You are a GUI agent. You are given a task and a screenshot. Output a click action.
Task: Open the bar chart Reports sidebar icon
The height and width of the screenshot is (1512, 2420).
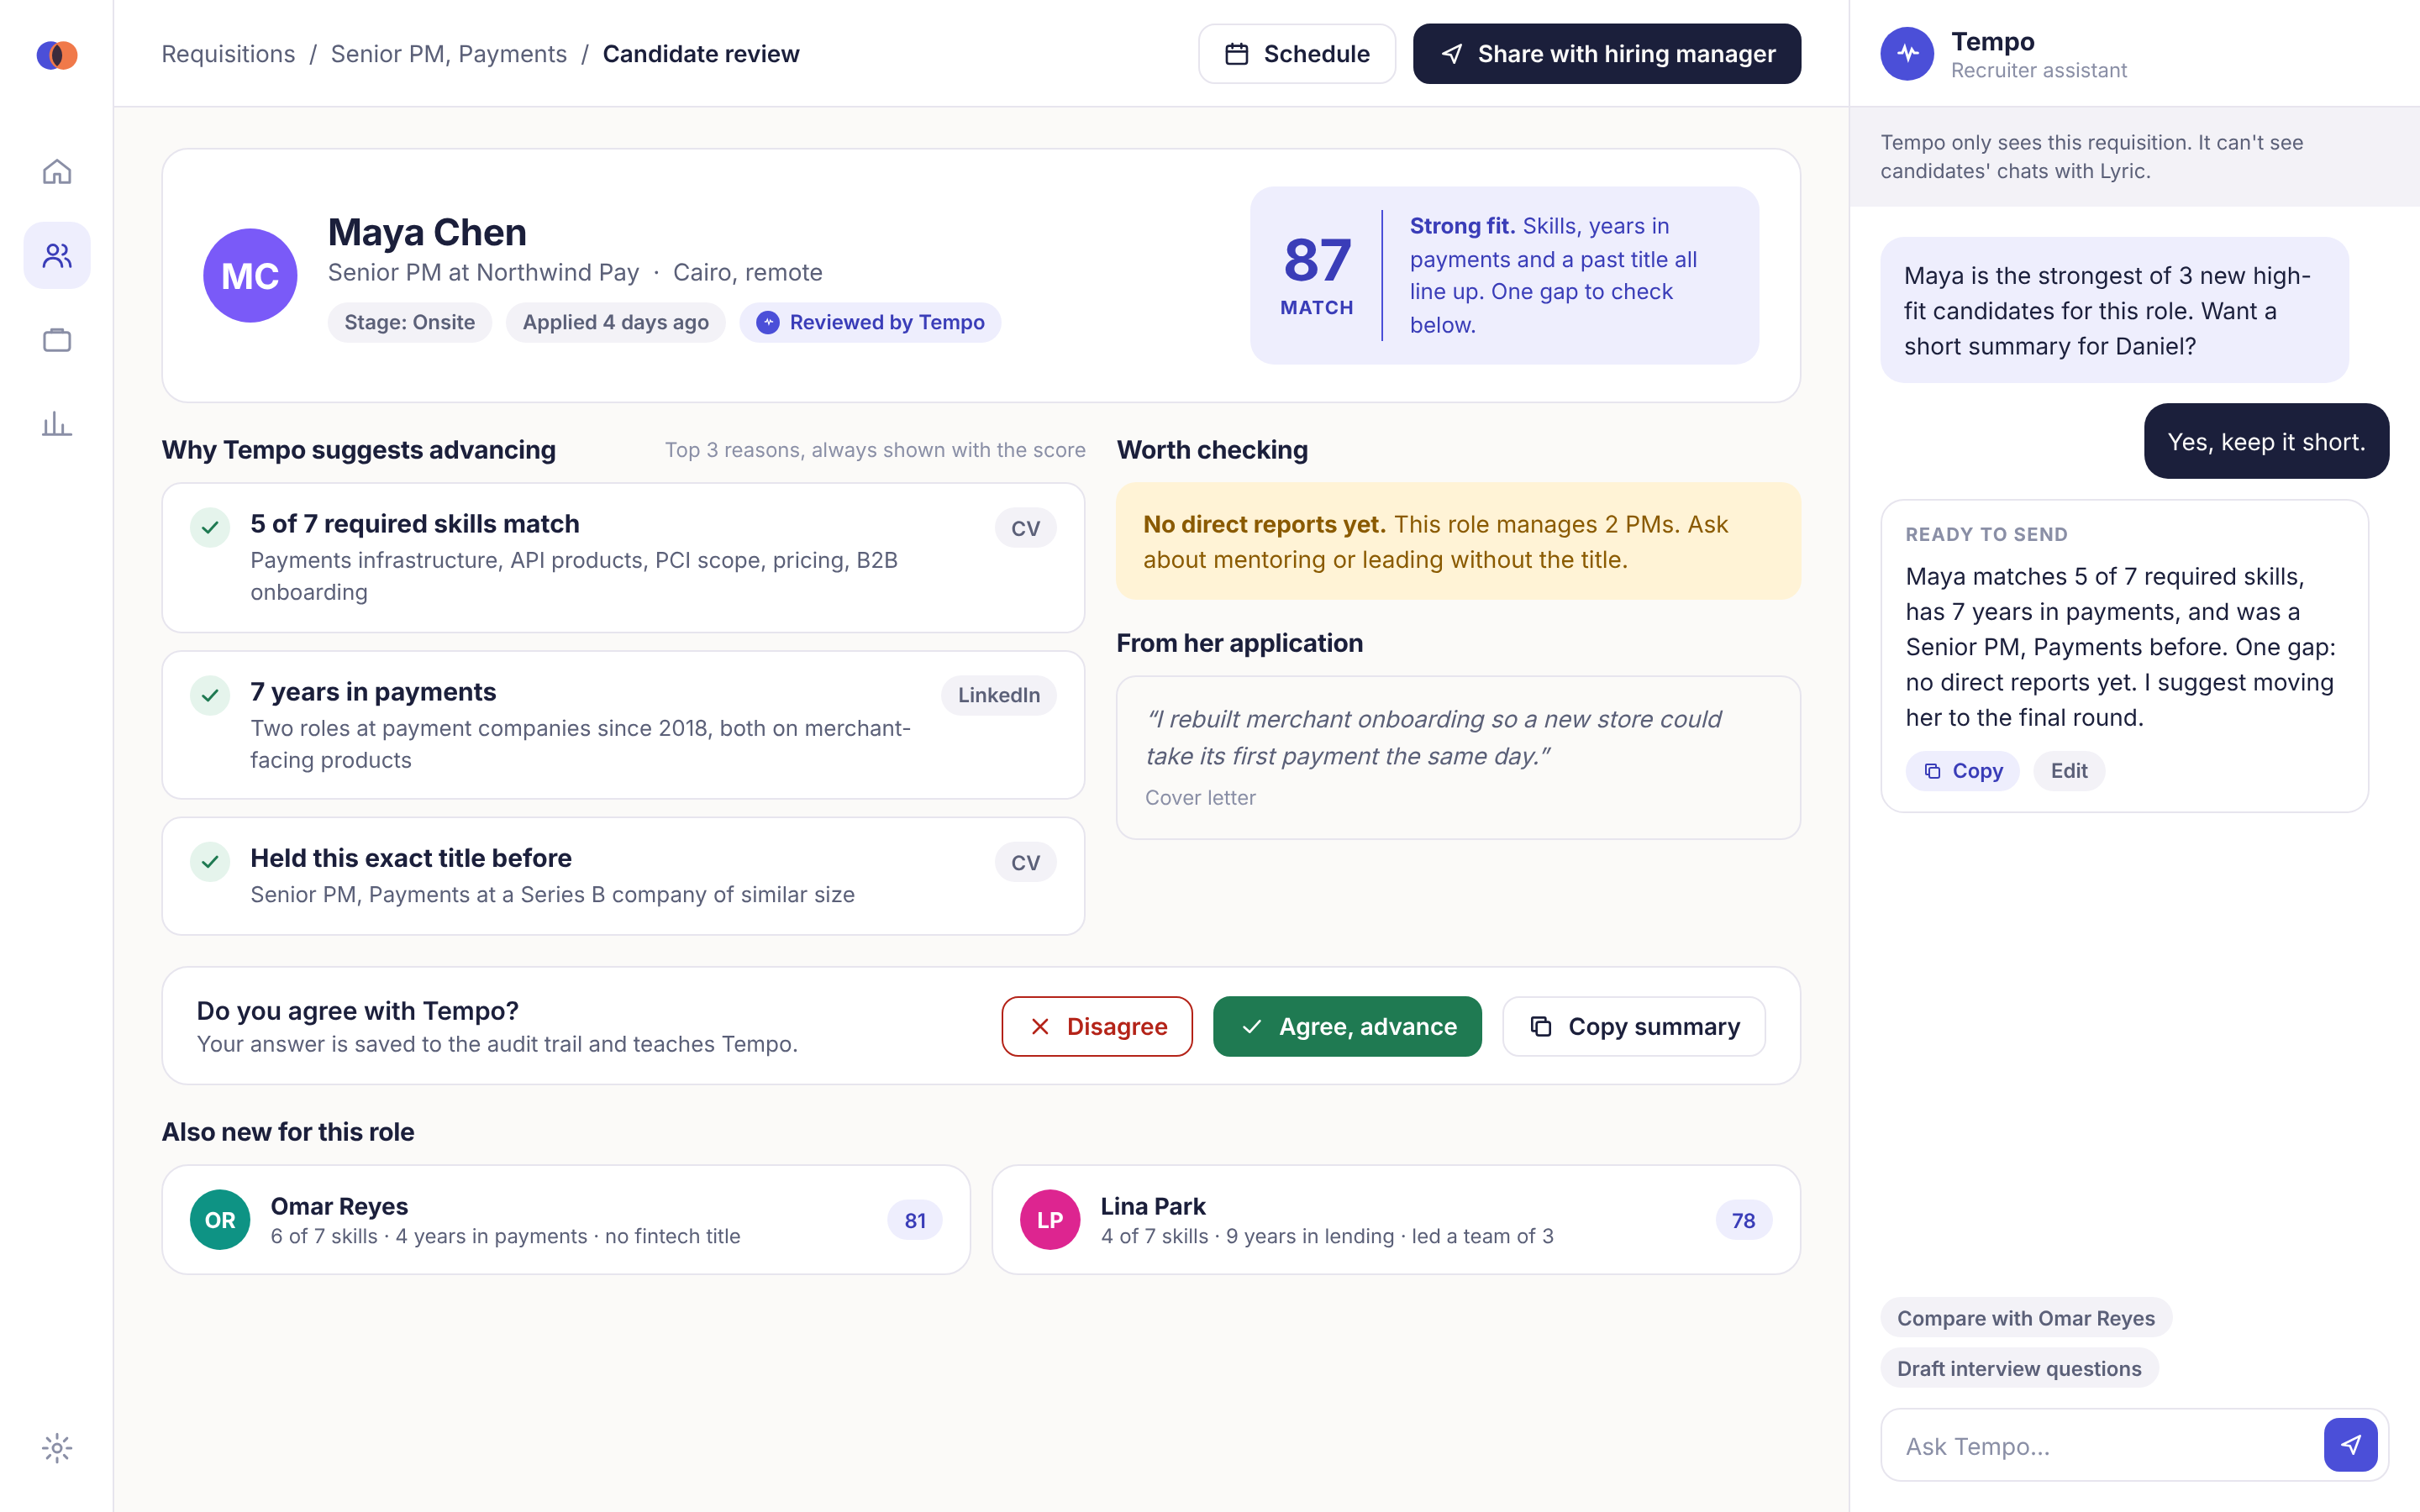point(57,424)
